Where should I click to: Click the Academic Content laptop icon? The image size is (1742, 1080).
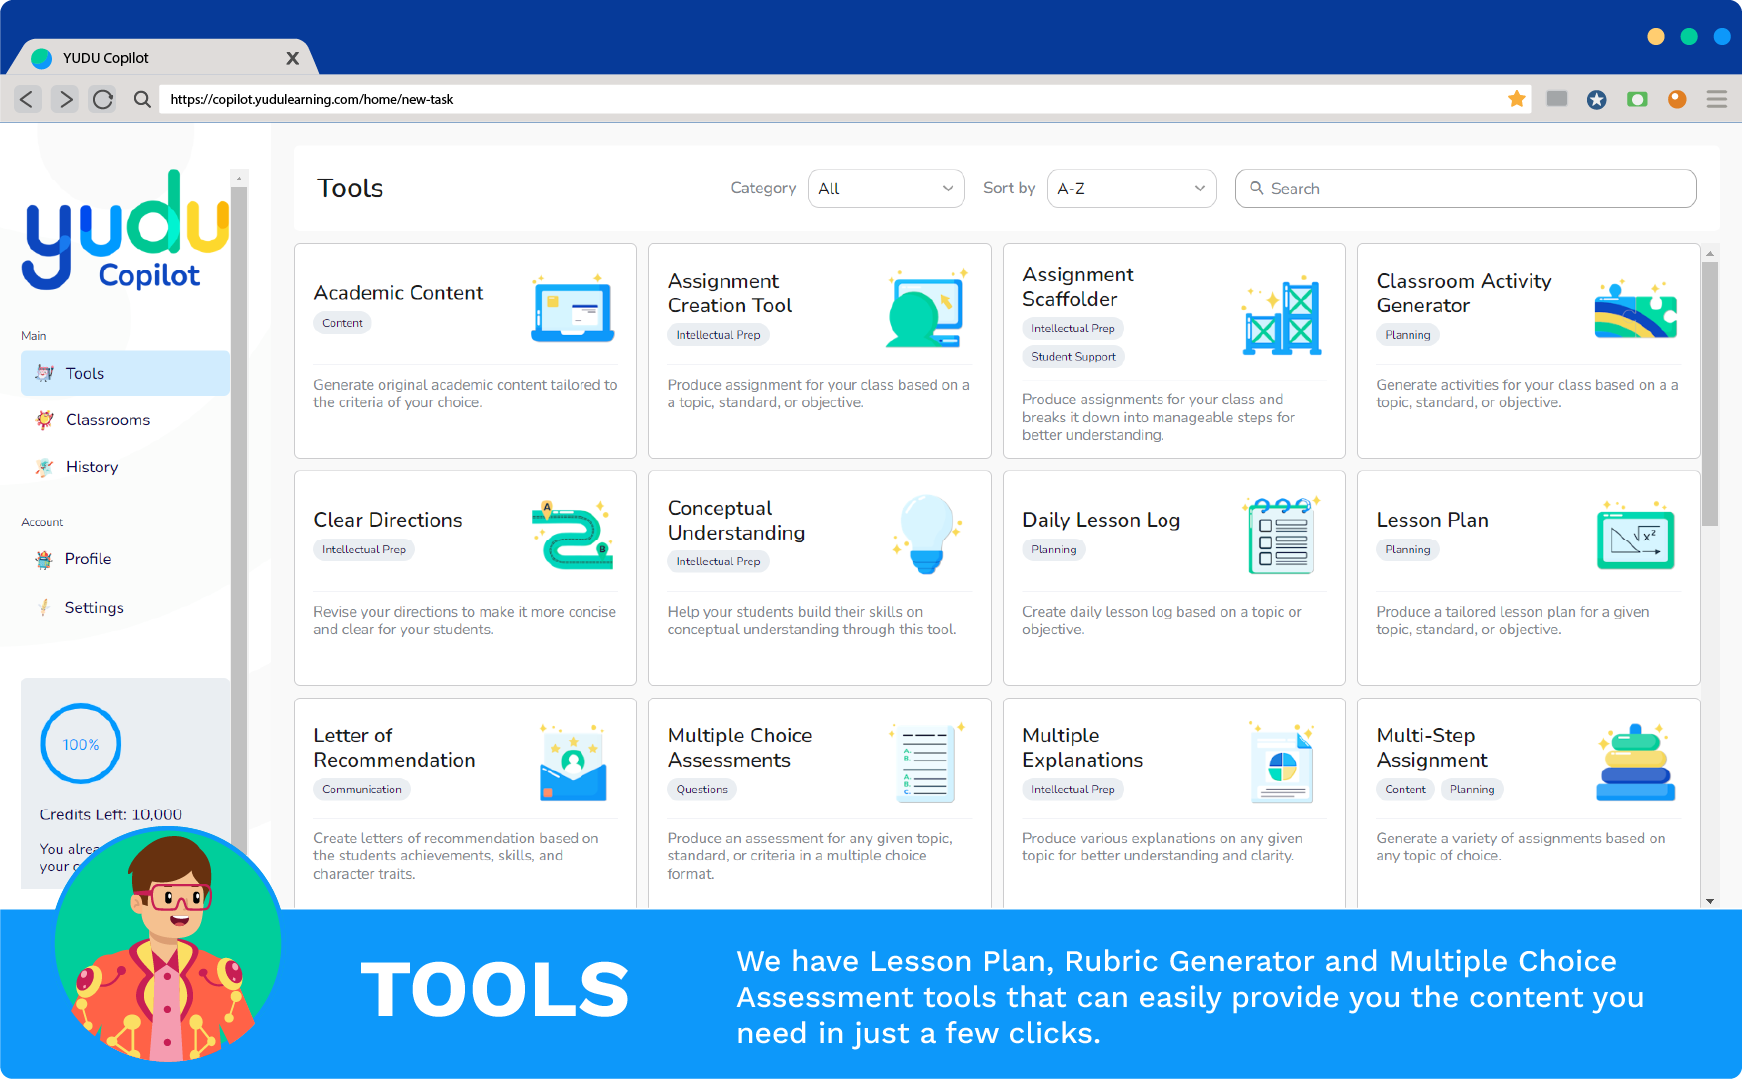pyautogui.click(x=573, y=309)
